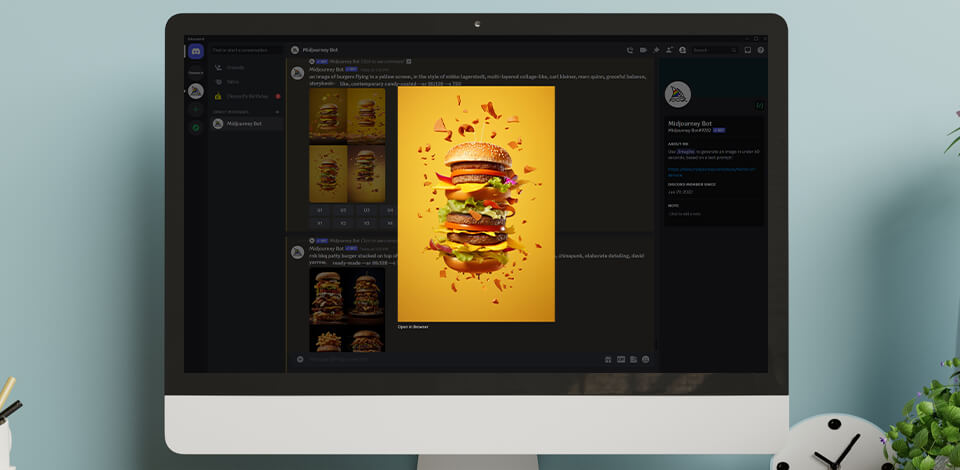Open Discord home via the logo icon
Image resolution: width=960 pixels, height=470 pixels.
click(196, 52)
